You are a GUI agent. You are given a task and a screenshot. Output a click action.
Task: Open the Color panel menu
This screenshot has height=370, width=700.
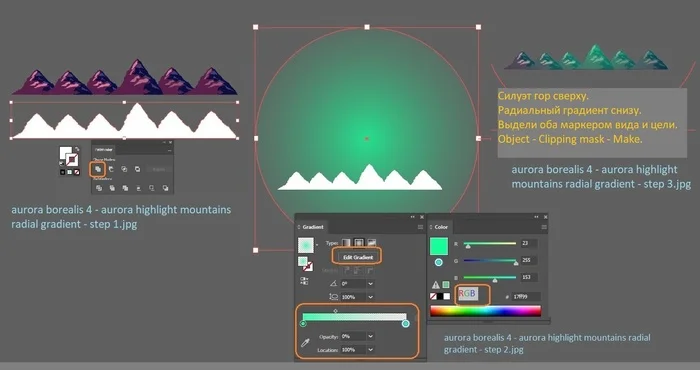point(544,227)
